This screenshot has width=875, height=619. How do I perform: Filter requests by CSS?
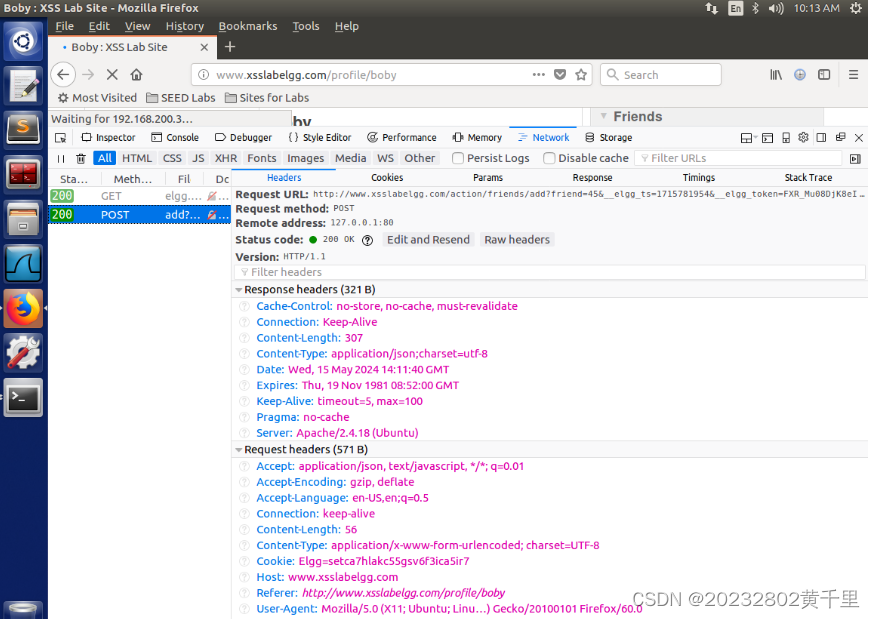pos(172,158)
